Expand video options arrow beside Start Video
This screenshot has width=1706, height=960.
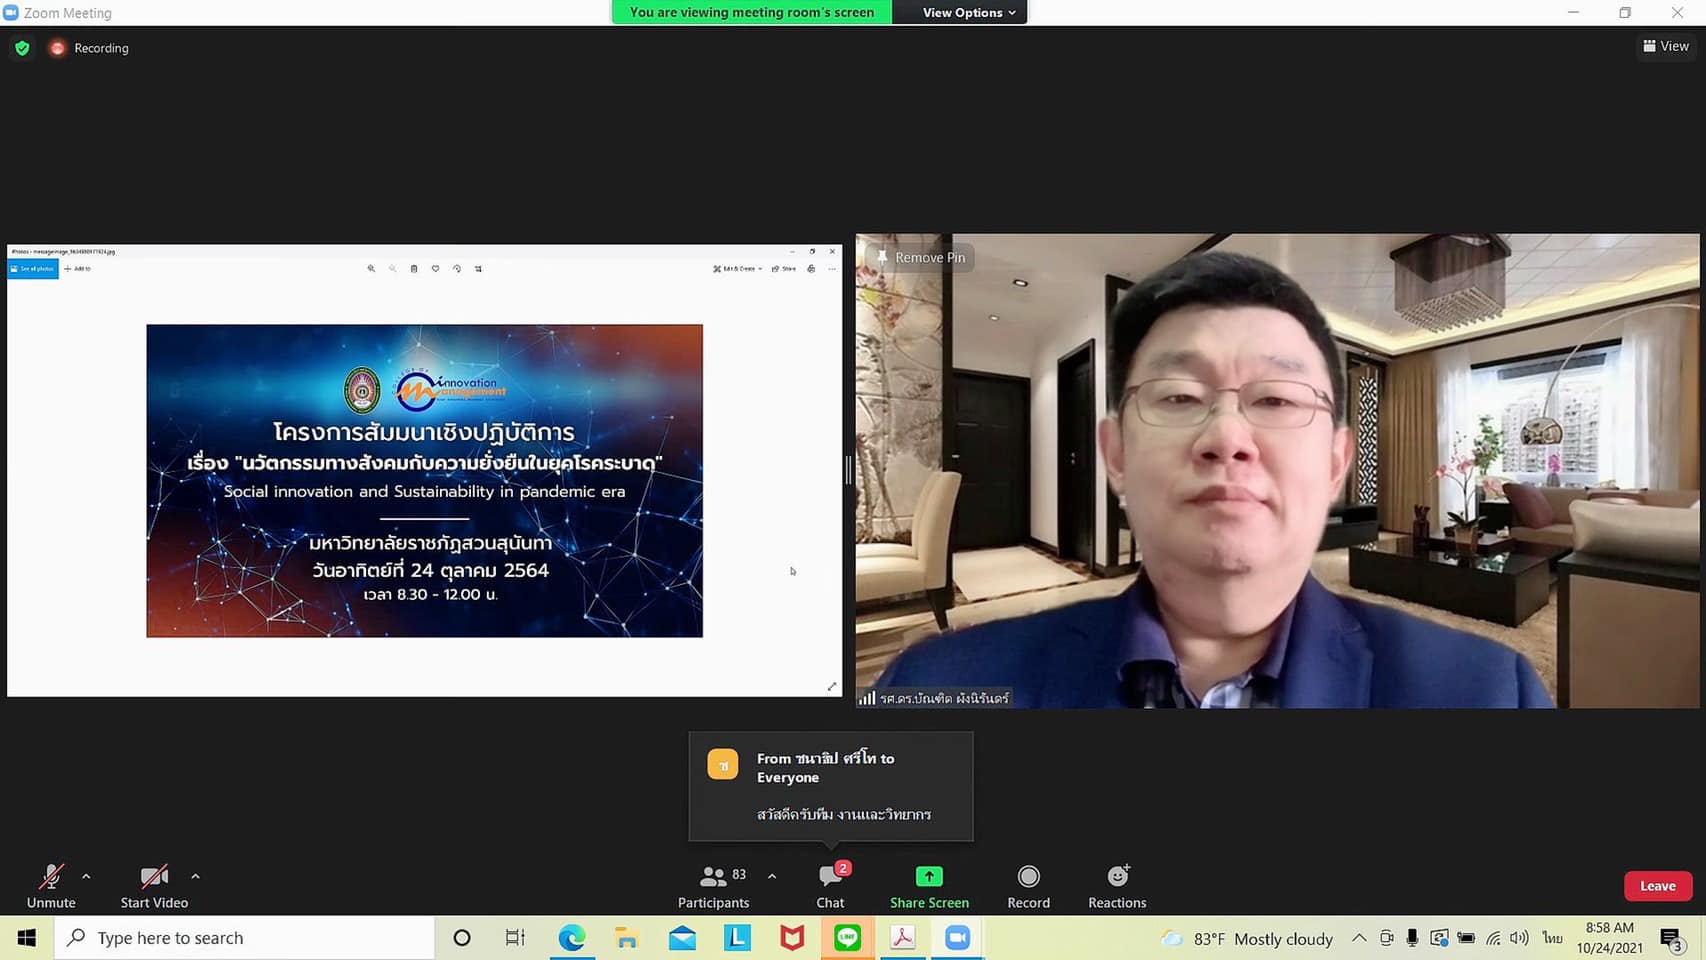[x=195, y=876]
